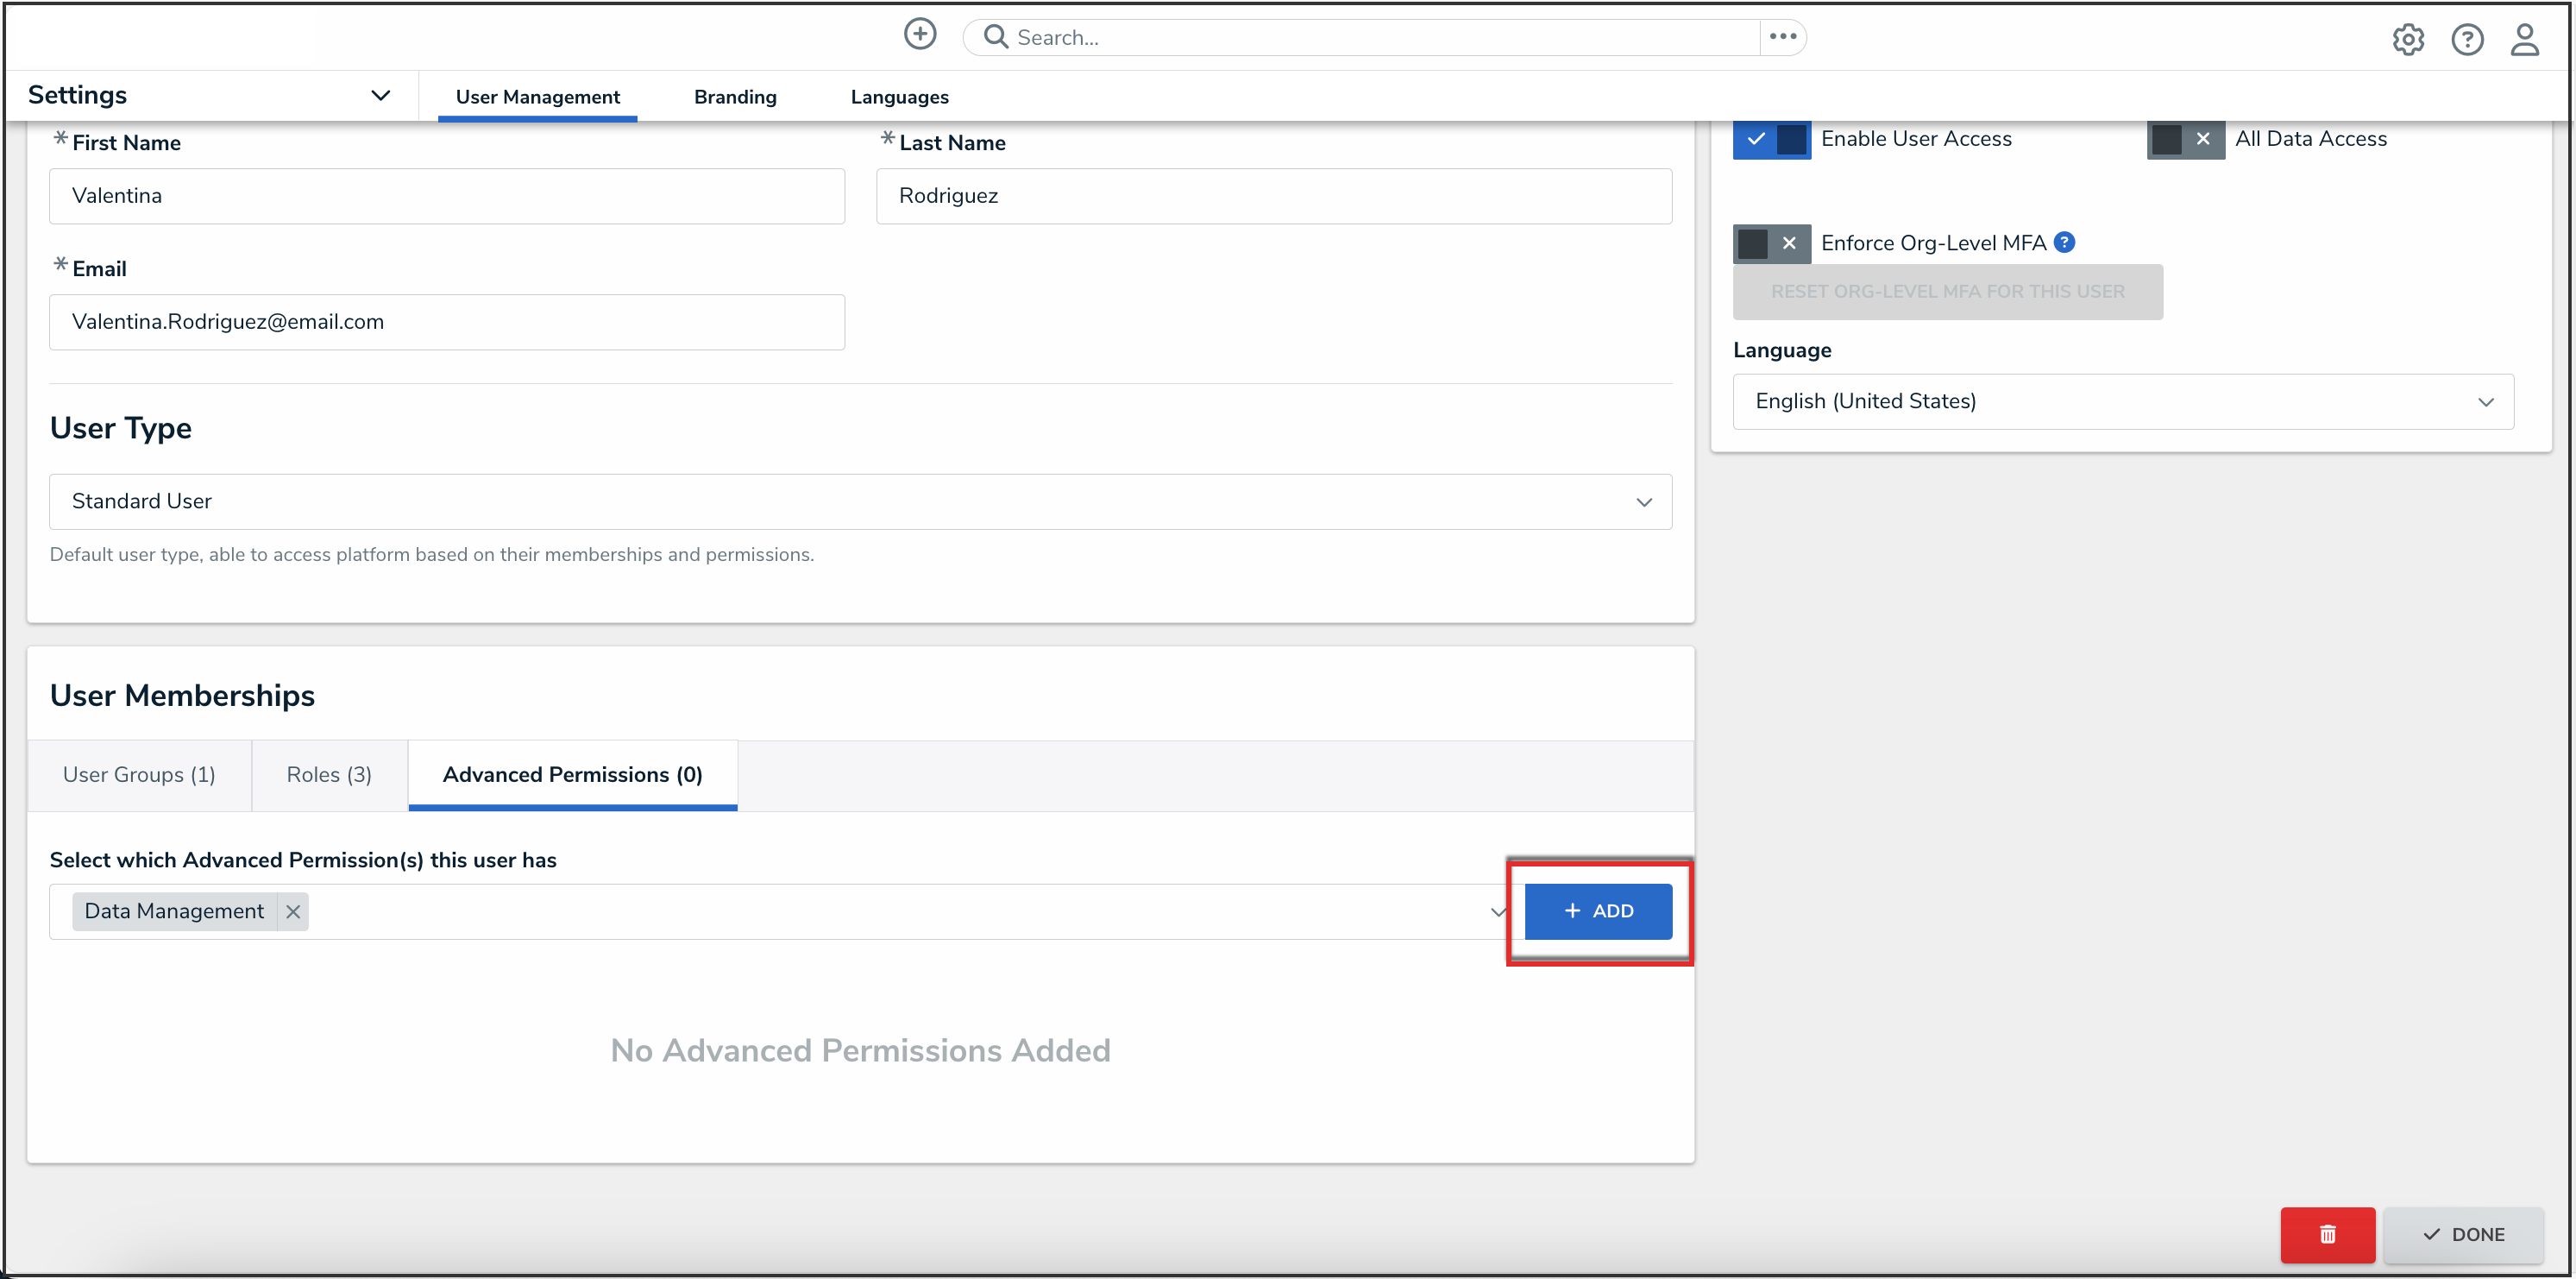Open the settings gear icon

pyautogui.click(x=2407, y=40)
